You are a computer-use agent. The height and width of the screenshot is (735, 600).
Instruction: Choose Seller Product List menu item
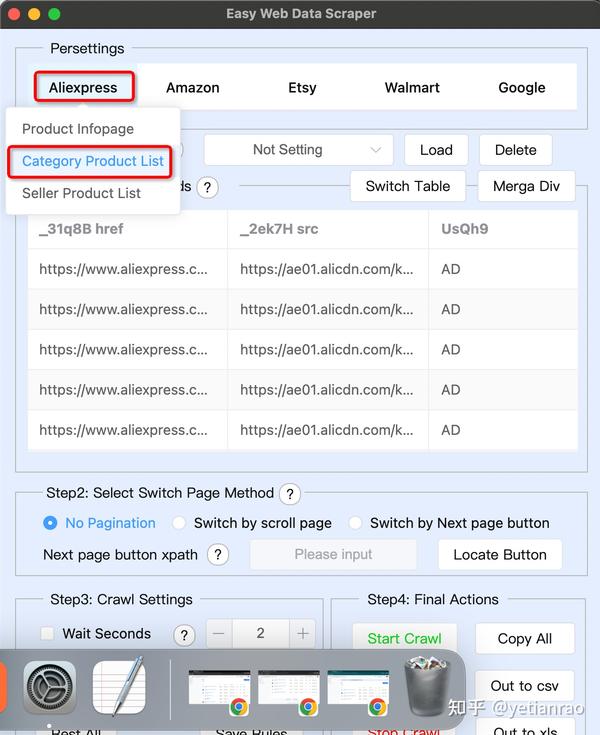point(93,193)
